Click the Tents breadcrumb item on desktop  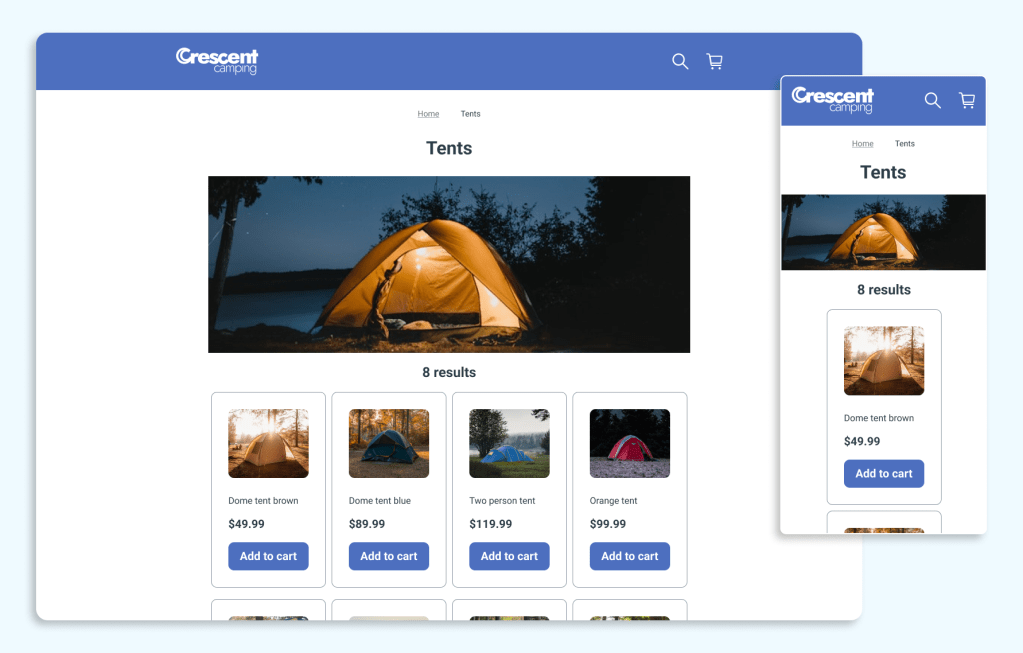click(470, 114)
